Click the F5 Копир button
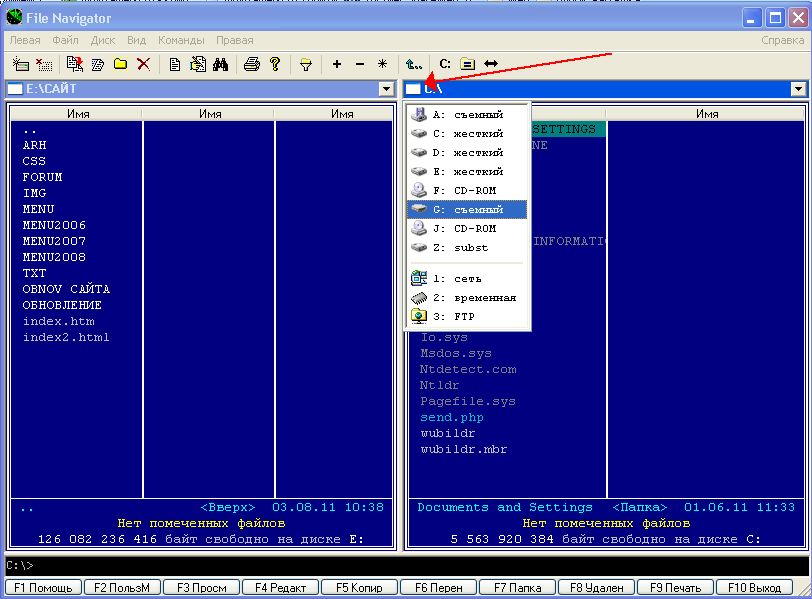812x599 pixels. (x=359, y=588)
